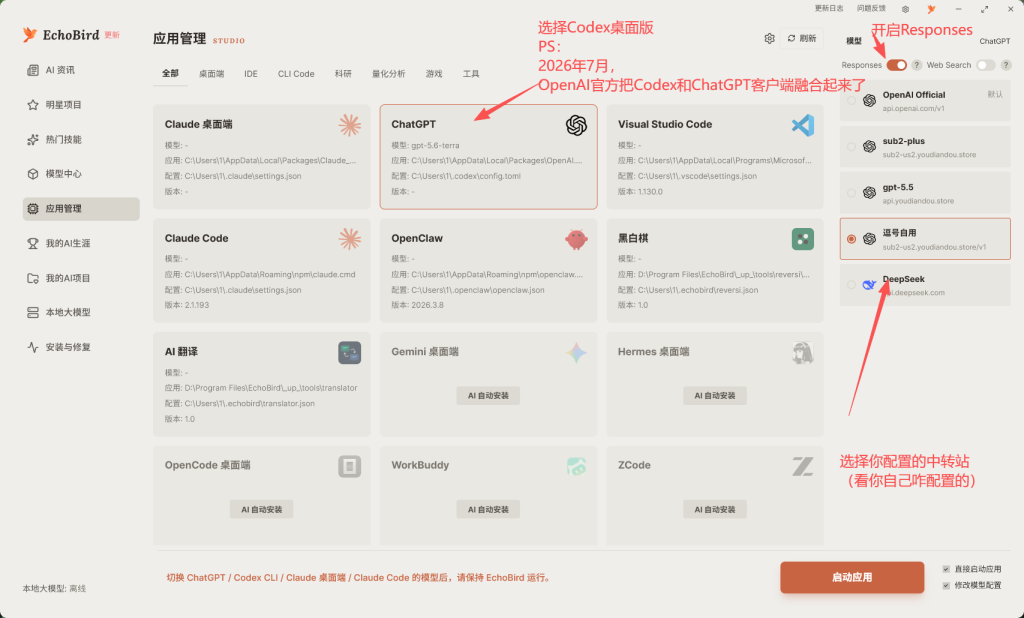This screenshot has height=618, width=1024.
Task: Switch to the 桌面端 tab
Action: pyautogui.click(x=212, y=74)
